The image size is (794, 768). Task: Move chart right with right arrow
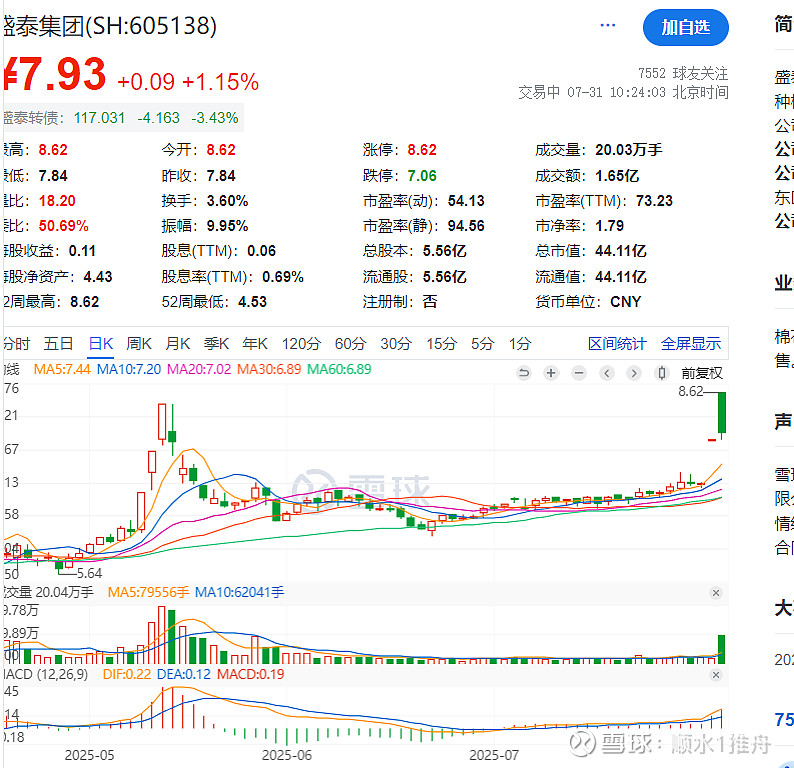pos(633,374)
